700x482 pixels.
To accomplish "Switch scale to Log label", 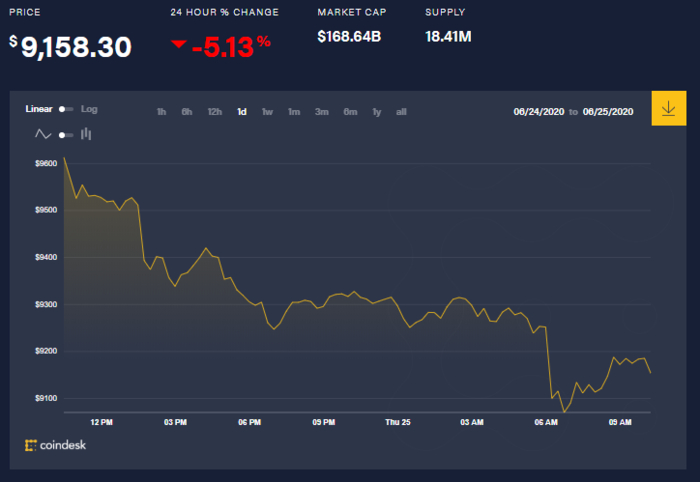I will tap(89, 109).
